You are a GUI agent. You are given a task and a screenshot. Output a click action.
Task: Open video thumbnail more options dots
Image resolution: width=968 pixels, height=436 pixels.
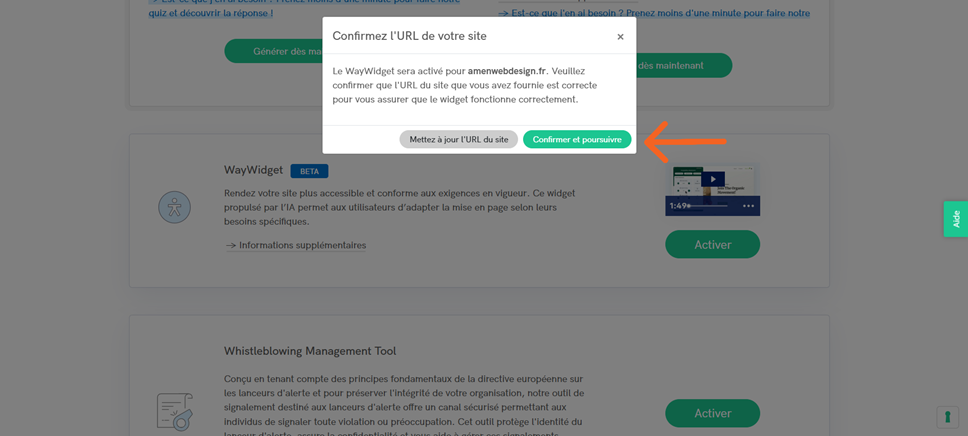[748, 206]
